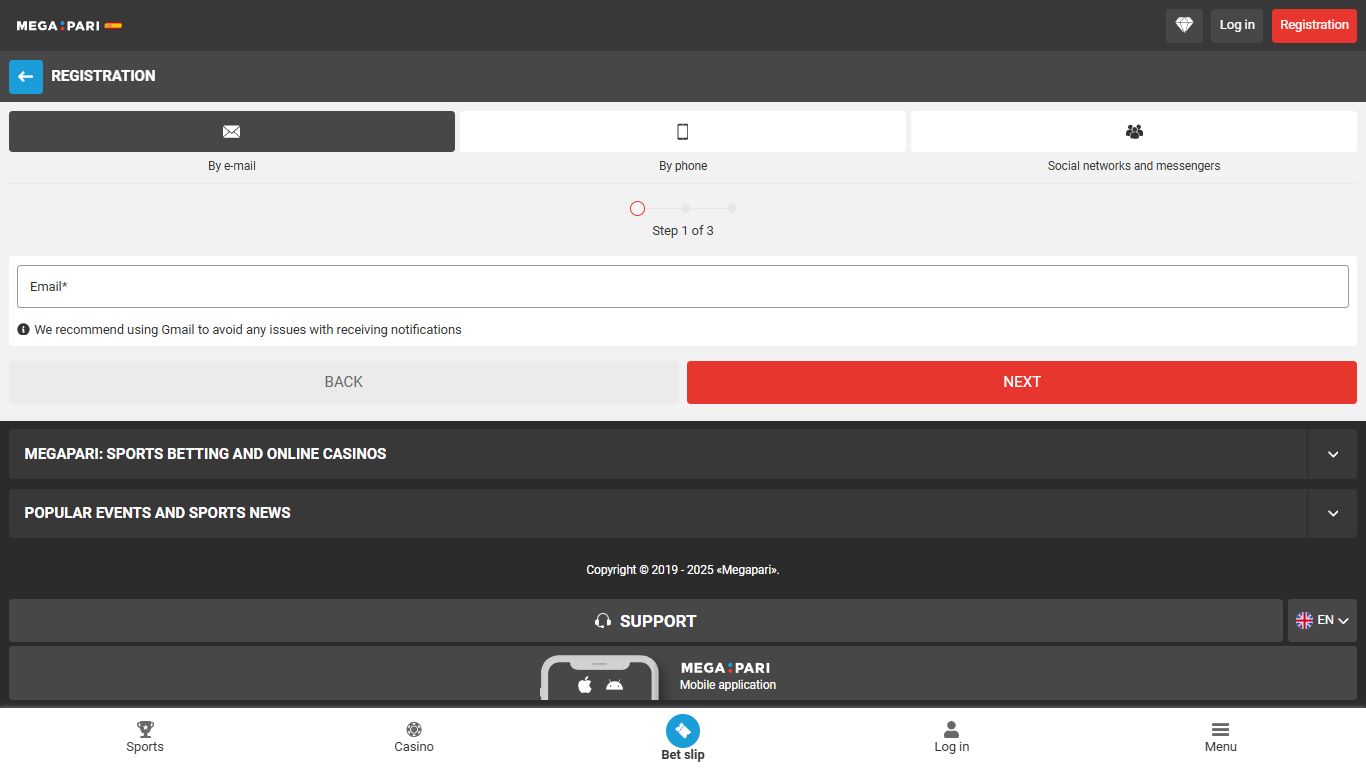The width and height of the screenshot is (1366, 768).
Task: Click the Apple icon on phone graphic
Action: (x=585, y=685)
